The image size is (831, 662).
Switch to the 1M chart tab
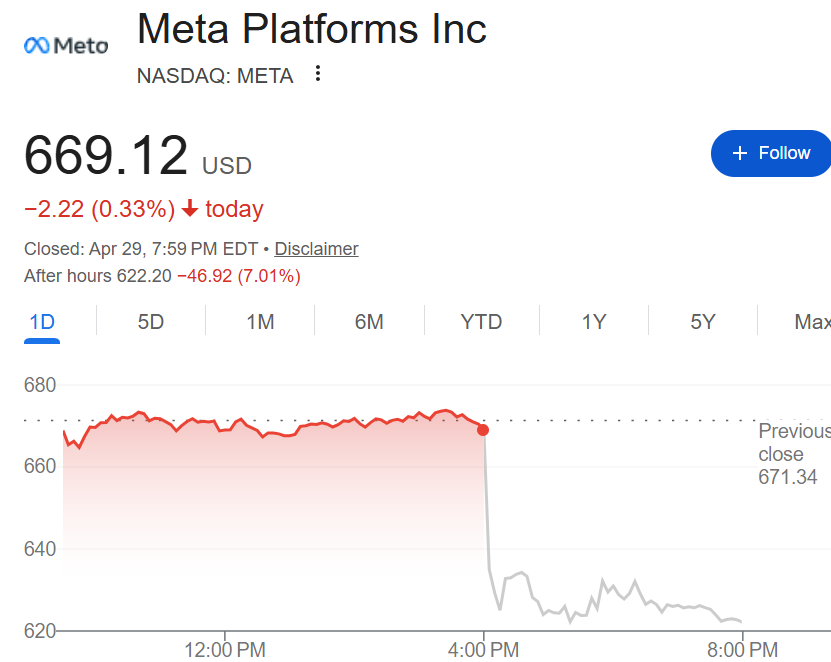[260, 322]
